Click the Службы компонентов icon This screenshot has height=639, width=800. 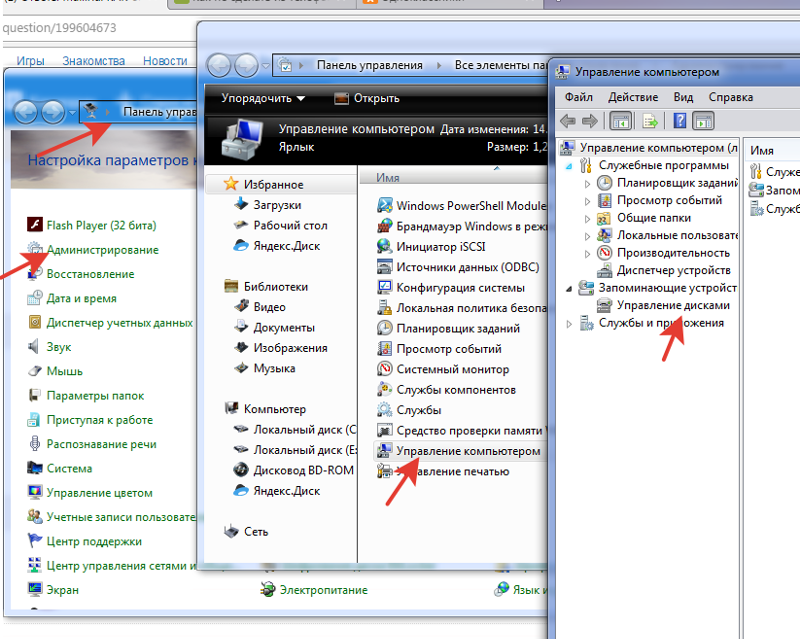point(385,390)
